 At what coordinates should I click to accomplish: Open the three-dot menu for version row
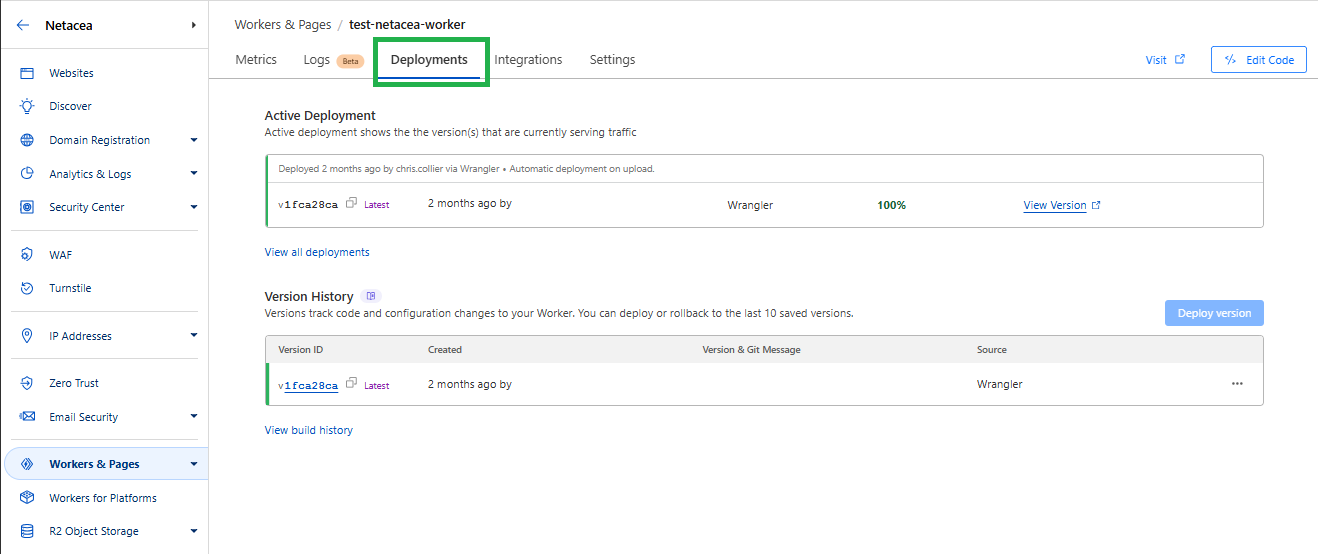click(x=1237, y=384)
